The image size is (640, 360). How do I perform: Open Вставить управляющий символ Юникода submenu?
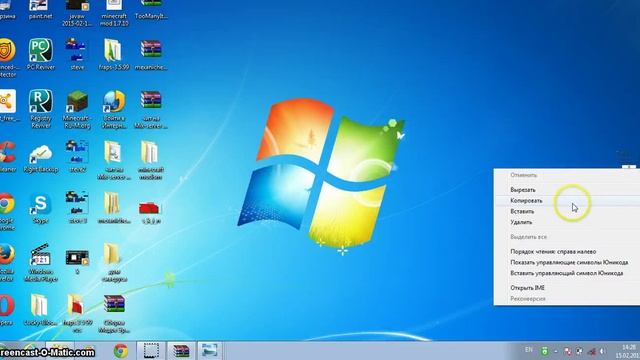pyautogui.click(x=567, y=273)
